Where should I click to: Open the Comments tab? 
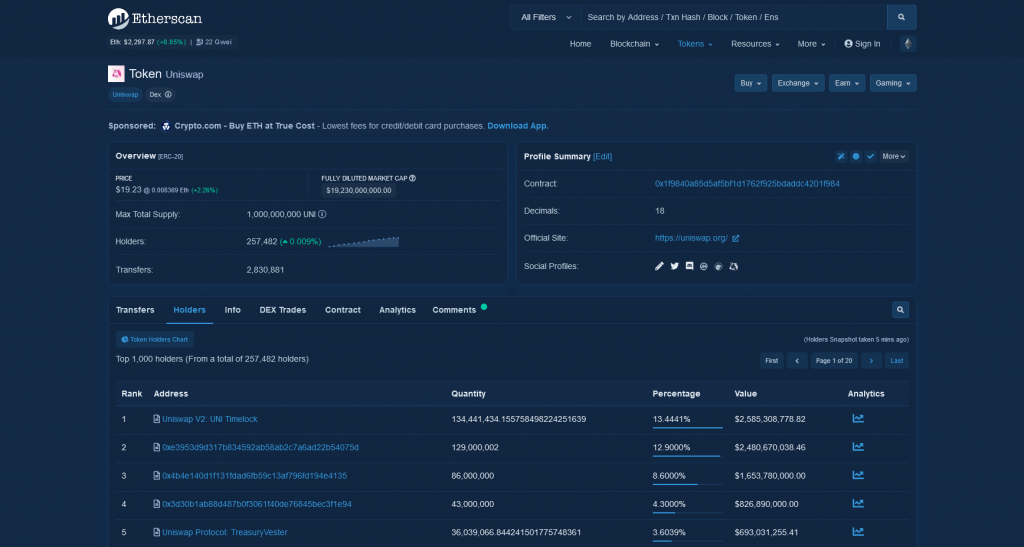pyautogui.click(x=454, y=310)
